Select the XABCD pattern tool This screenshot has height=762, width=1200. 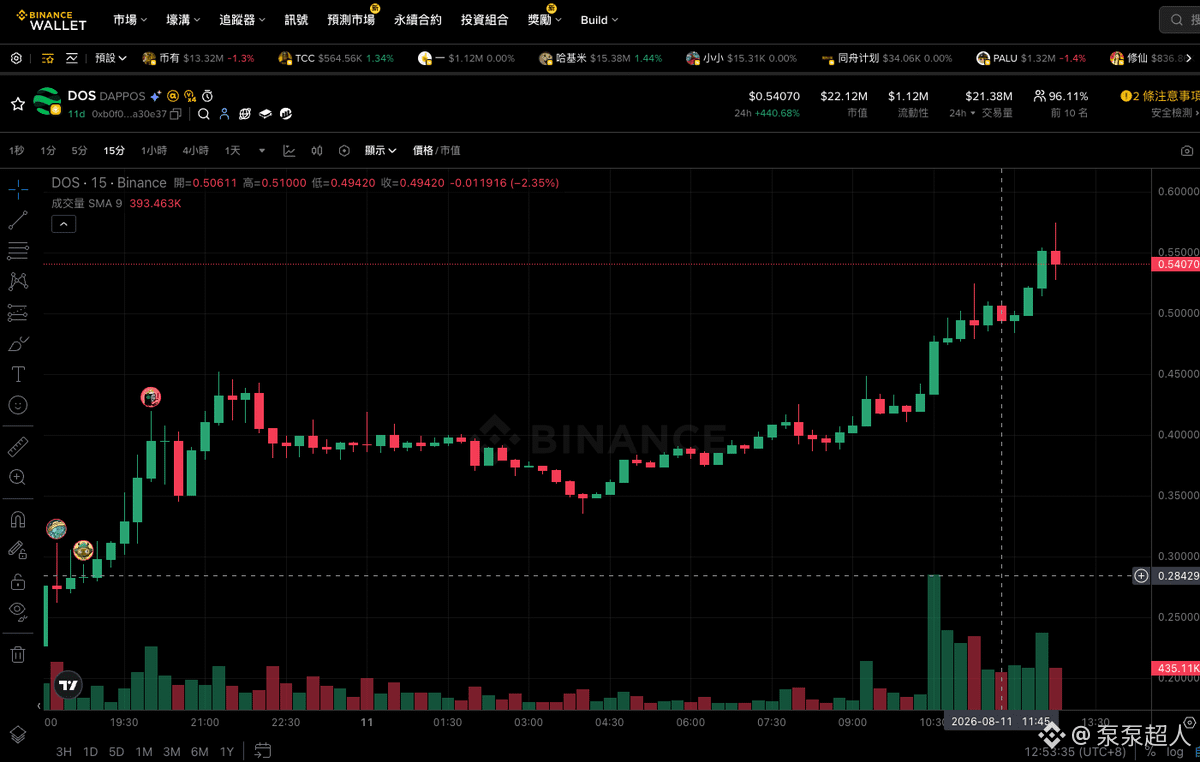18,282
